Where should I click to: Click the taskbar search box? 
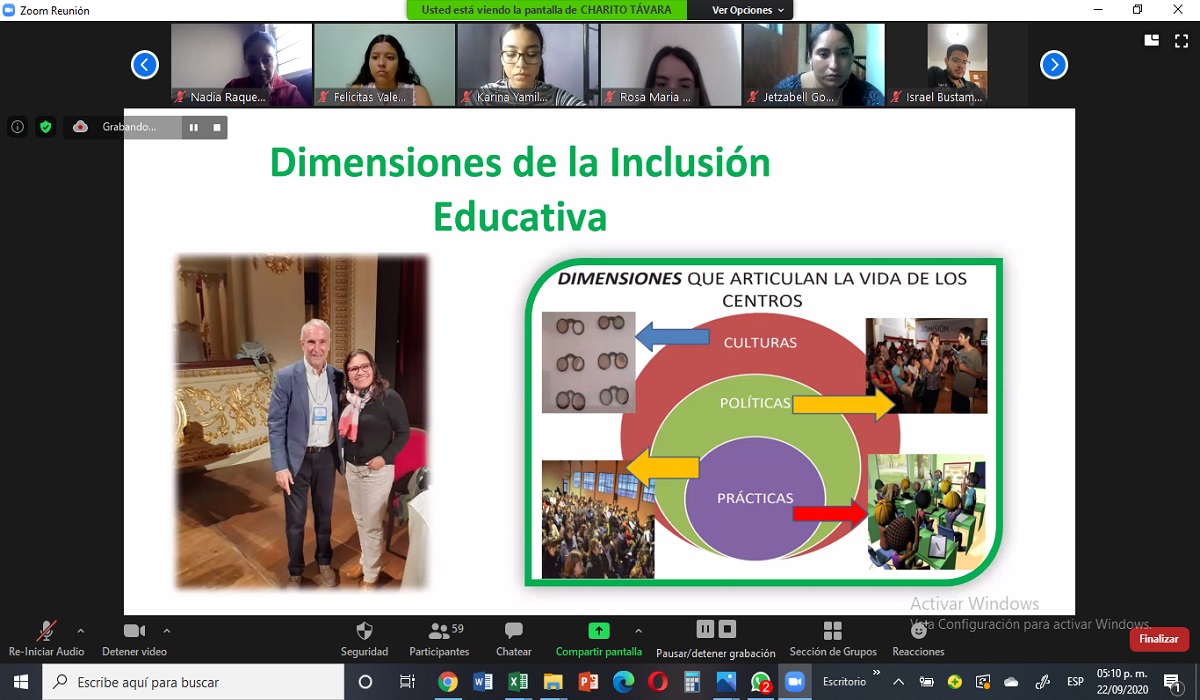click(193, 682)
